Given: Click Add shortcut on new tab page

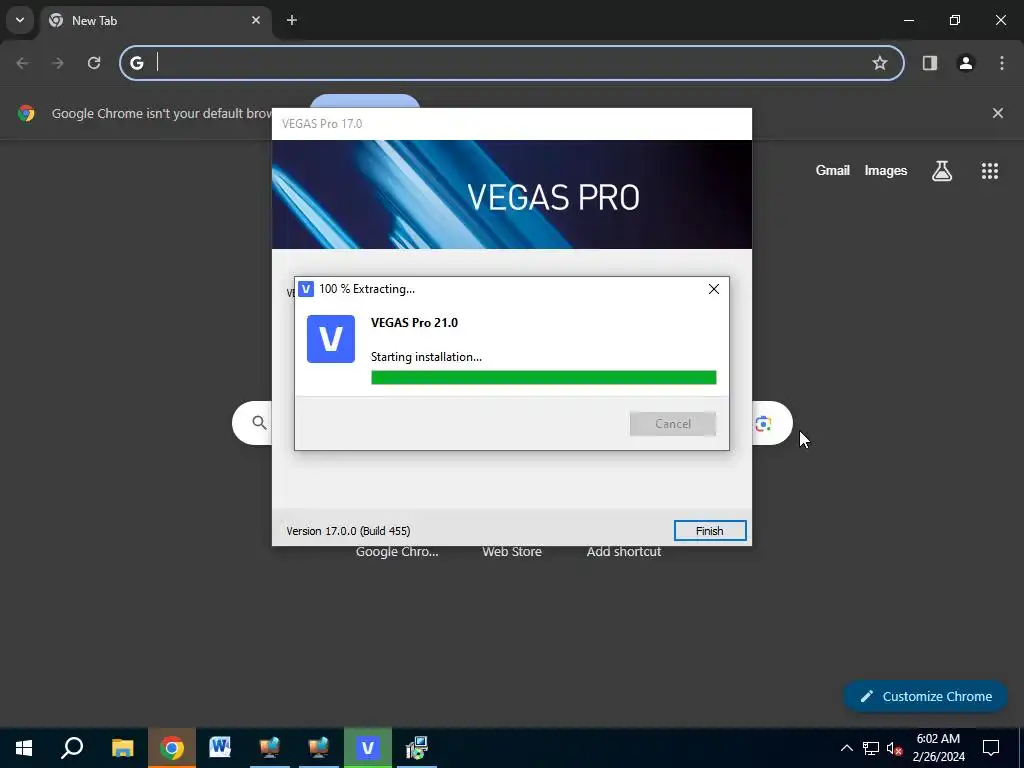Looking at the screenshot, I should 624,552.
